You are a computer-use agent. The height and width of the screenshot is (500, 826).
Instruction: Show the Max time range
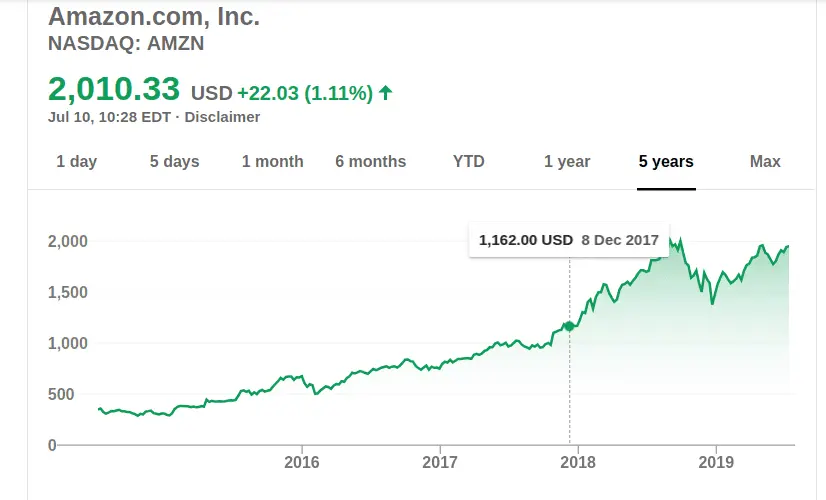click(x=765, y=161)
